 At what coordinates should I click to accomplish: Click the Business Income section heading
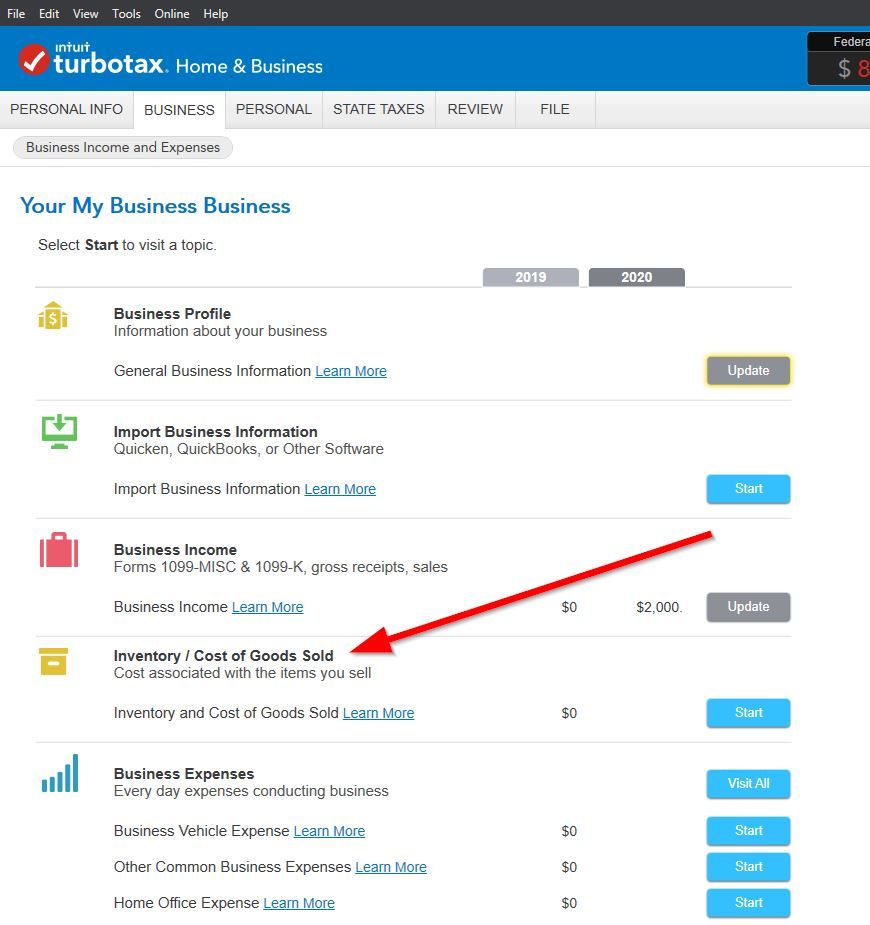coord(175,550)
